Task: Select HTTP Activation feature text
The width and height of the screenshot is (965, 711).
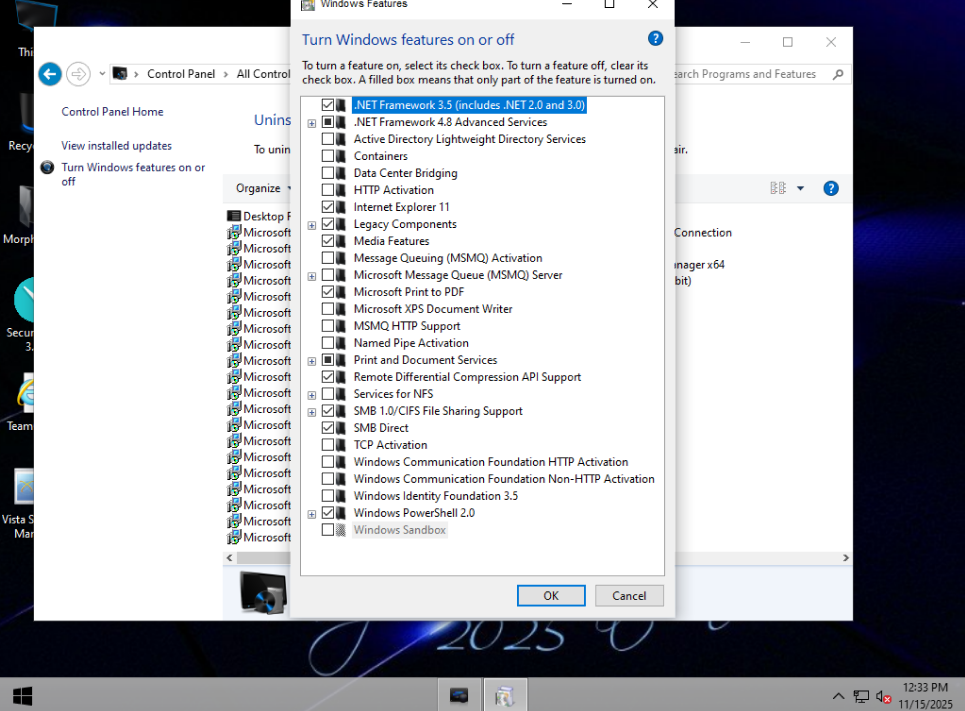Action: [394, 190]
